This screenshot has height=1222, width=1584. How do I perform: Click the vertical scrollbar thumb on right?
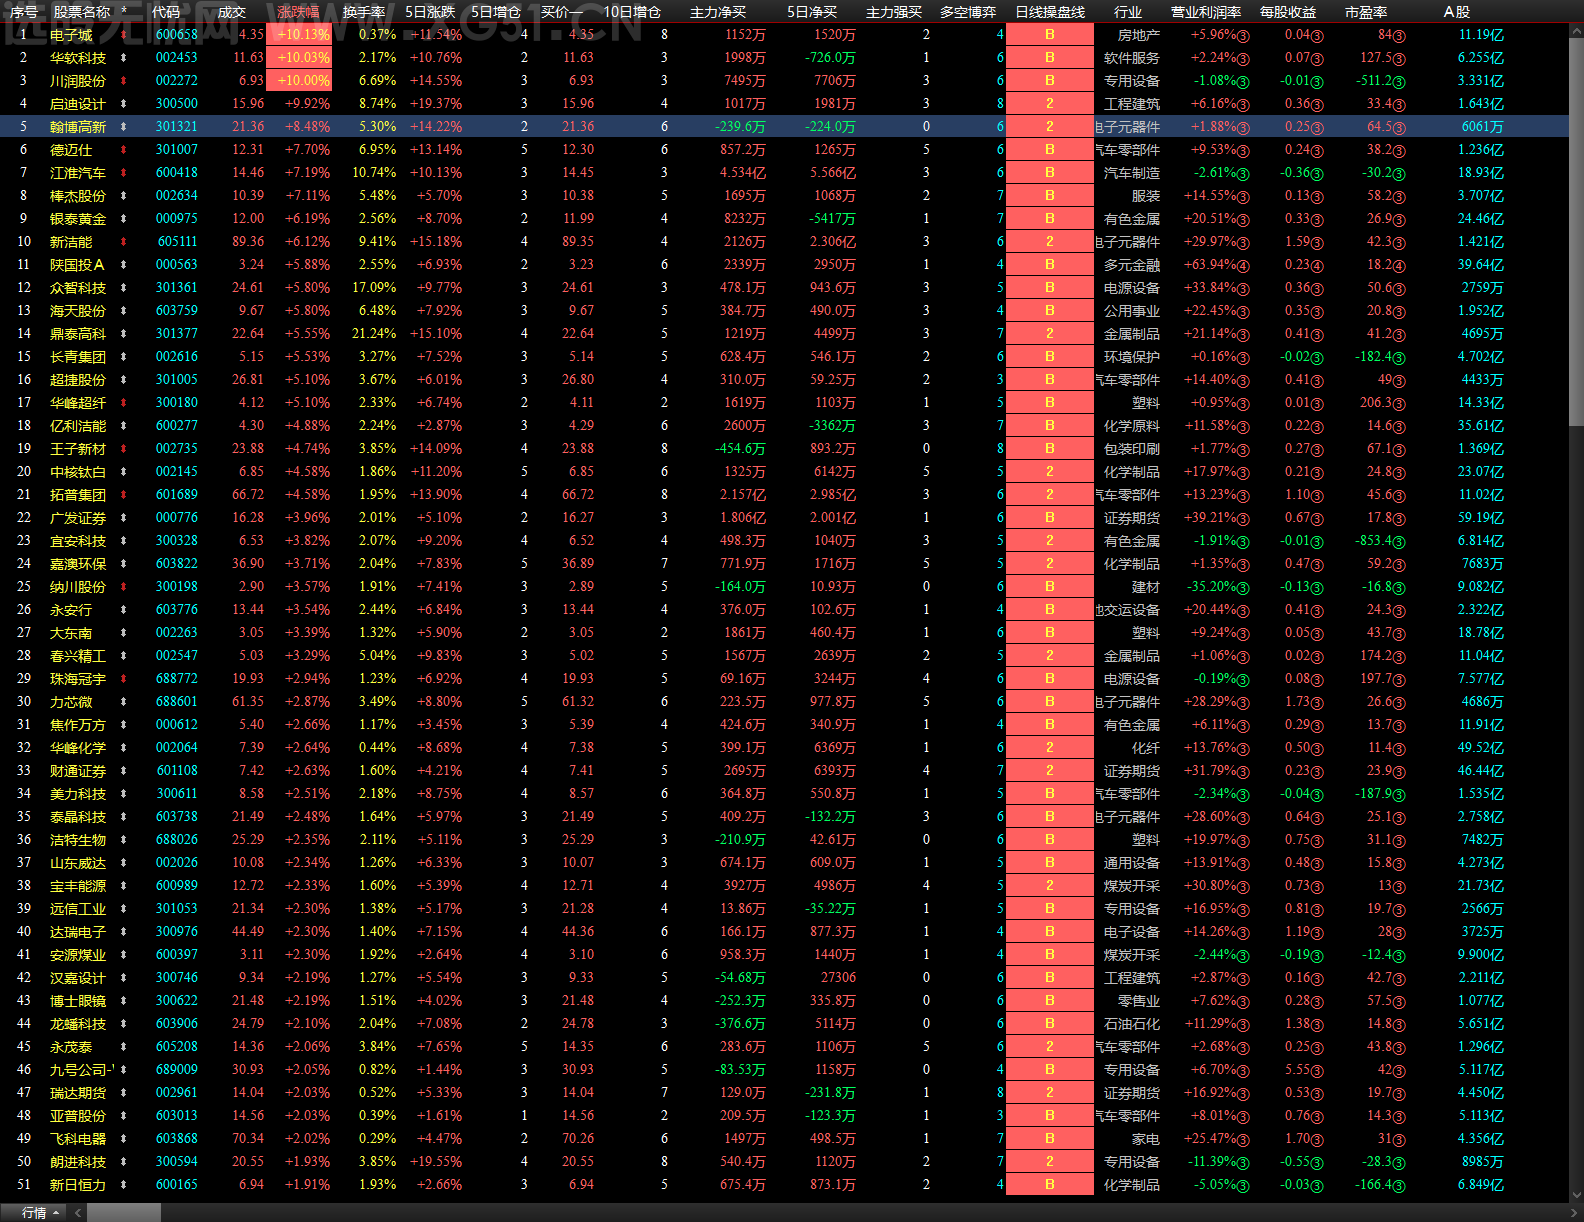[x=1576, y=232]
